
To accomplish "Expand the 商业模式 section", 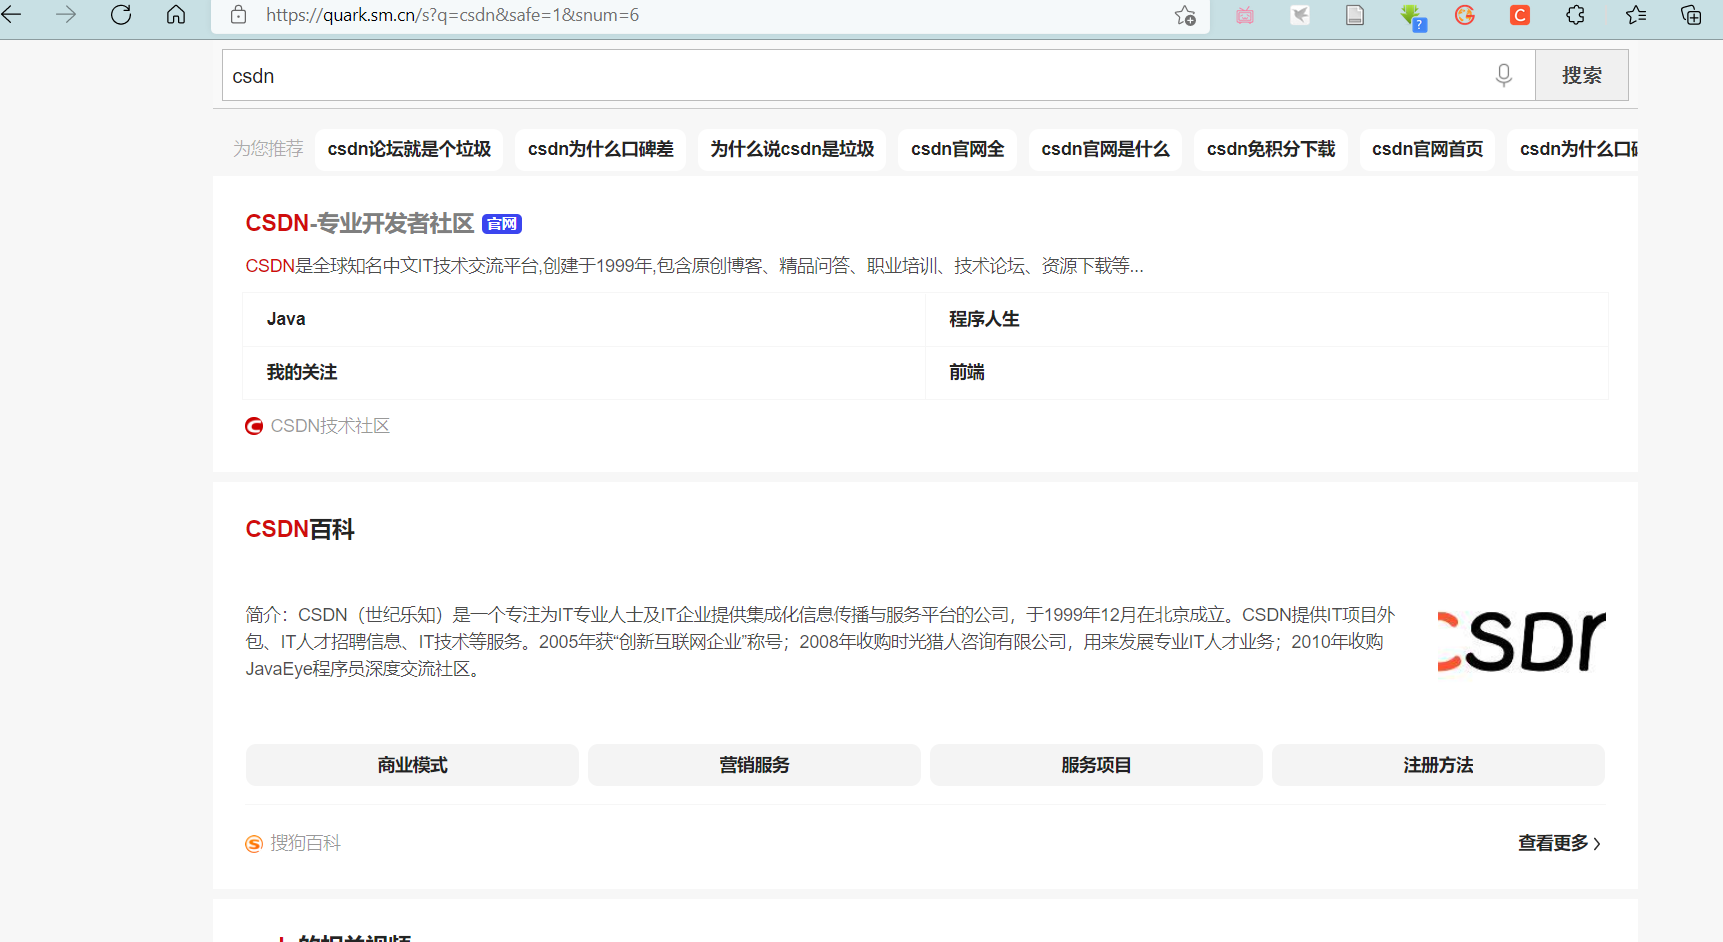I will pyautogui.click(x=412, y=765).
